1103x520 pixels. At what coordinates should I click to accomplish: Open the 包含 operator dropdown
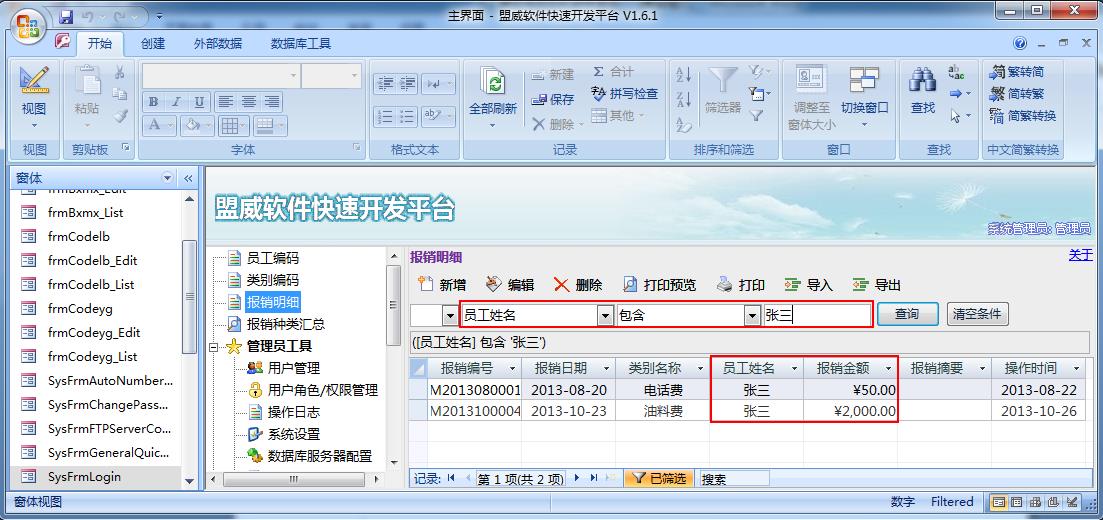pyautogui.click(x=753, y=315)
